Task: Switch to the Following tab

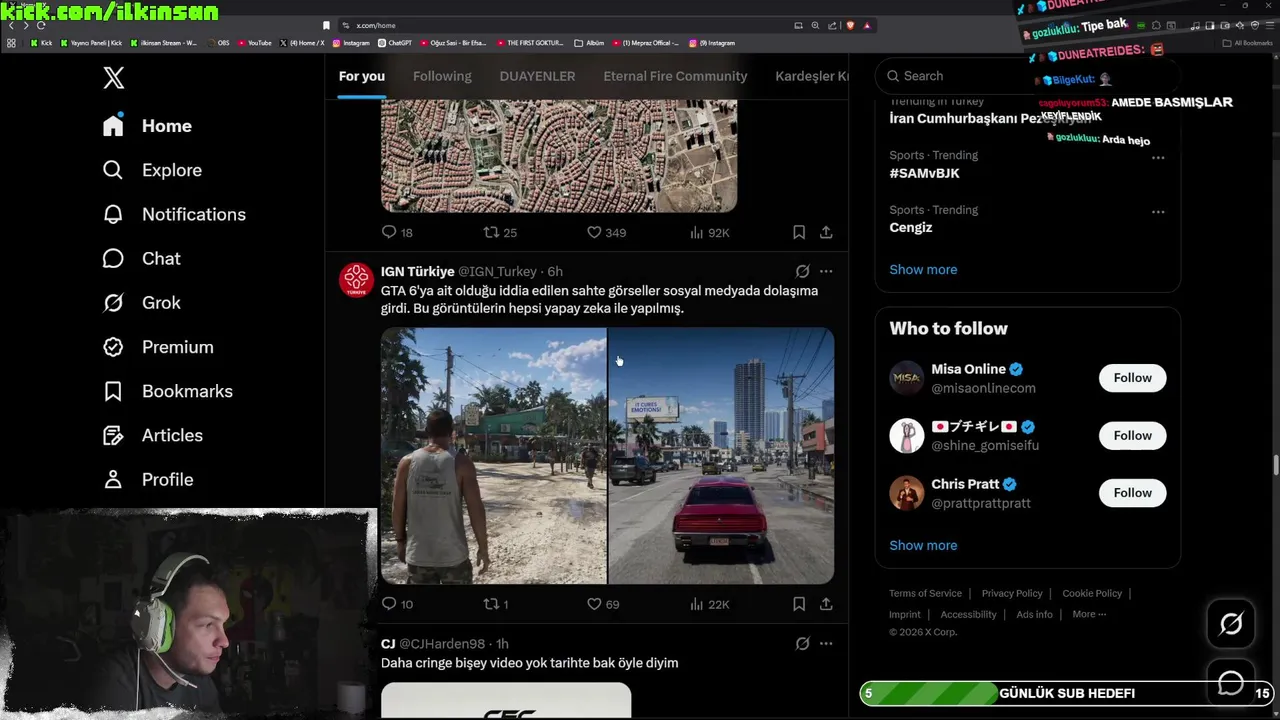Action: click(442, 76)
